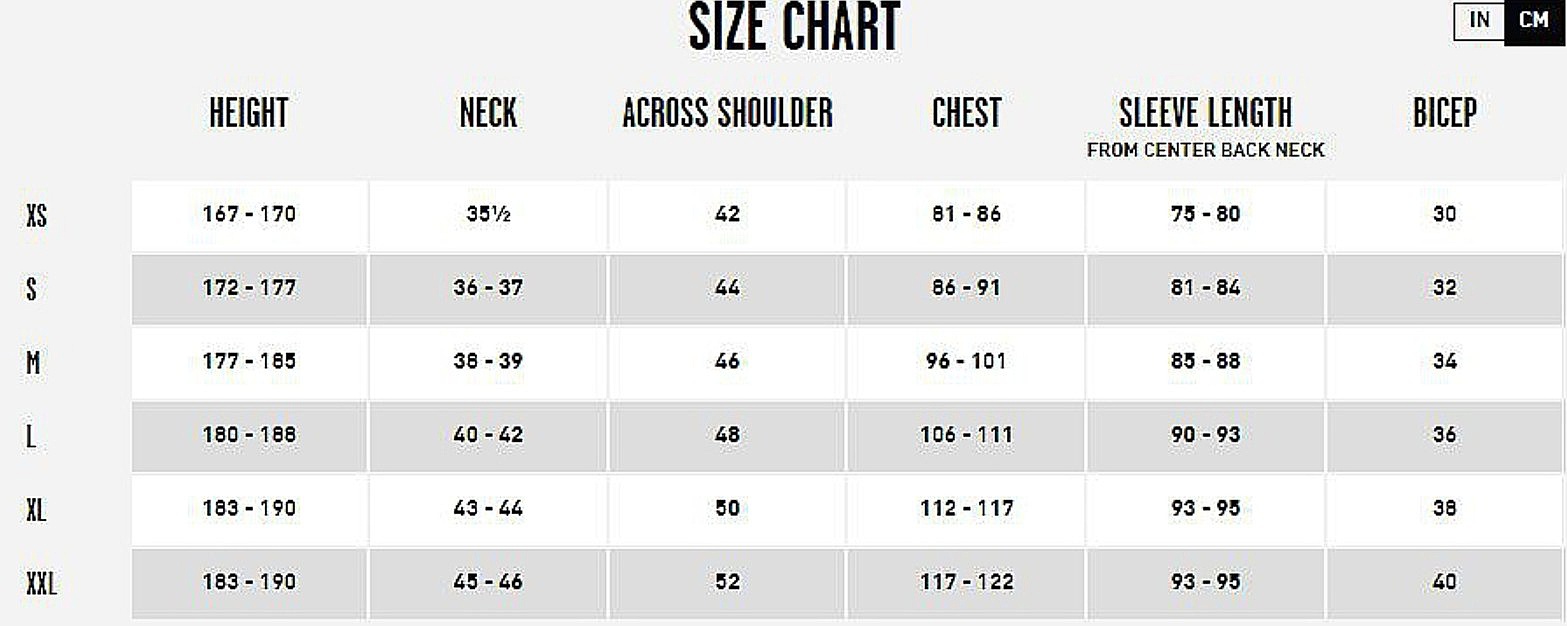
Task: Select the XS size row label
Action: (36, 215)
